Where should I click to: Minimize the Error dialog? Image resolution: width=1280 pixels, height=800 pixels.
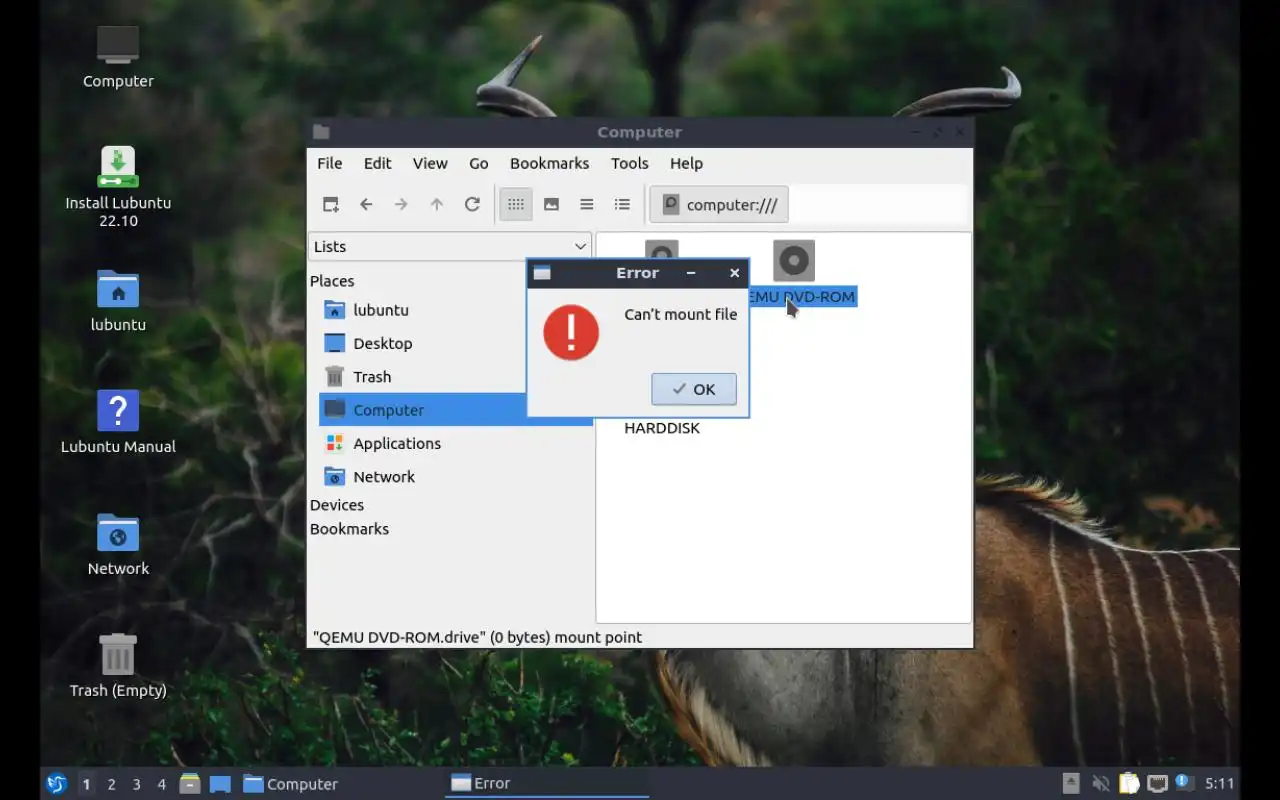pos(691,273)
